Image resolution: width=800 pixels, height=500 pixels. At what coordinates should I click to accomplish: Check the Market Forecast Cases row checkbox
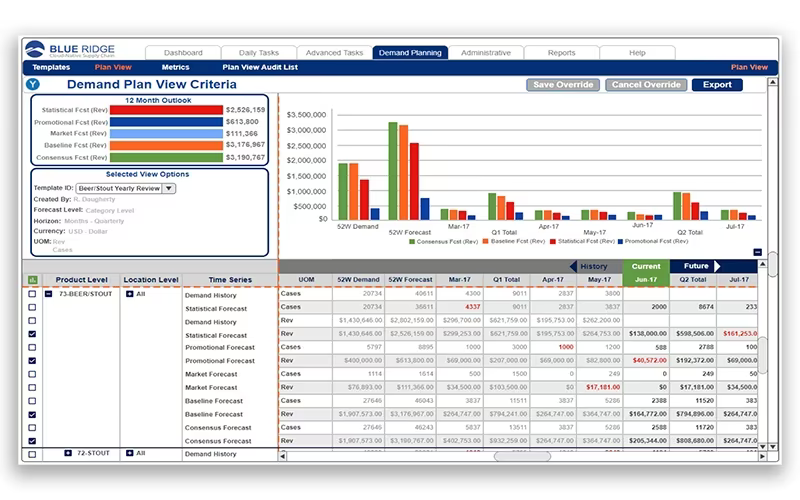(32, 374)
